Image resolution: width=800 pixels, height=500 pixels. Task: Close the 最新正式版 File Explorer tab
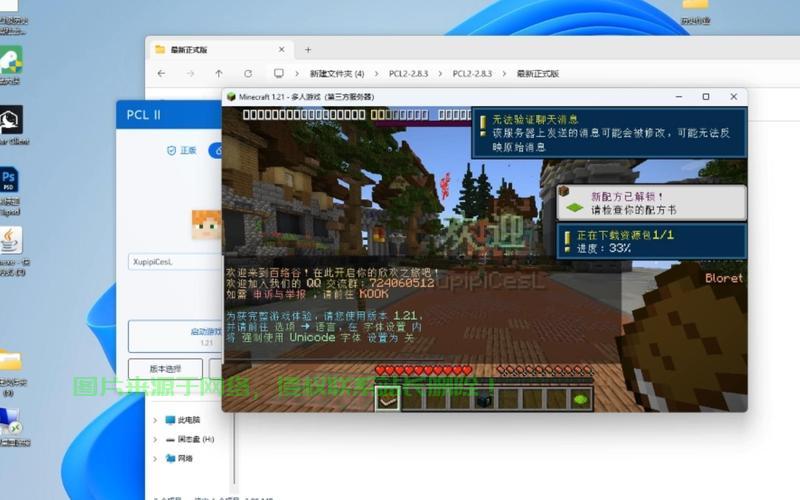coord(282,49)
